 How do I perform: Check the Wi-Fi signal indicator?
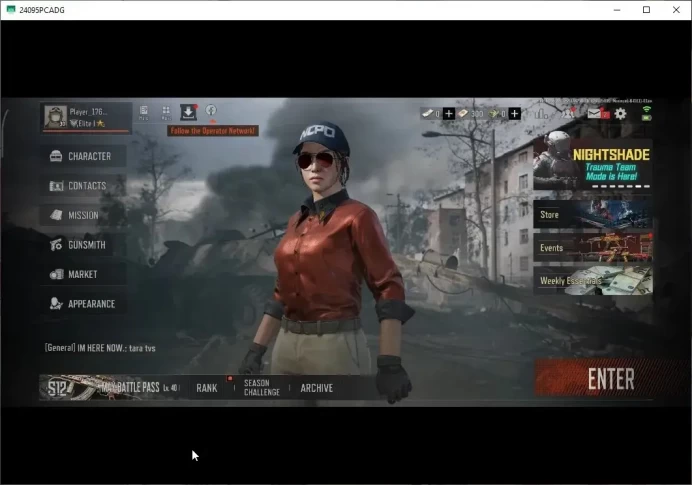point(647,109)
